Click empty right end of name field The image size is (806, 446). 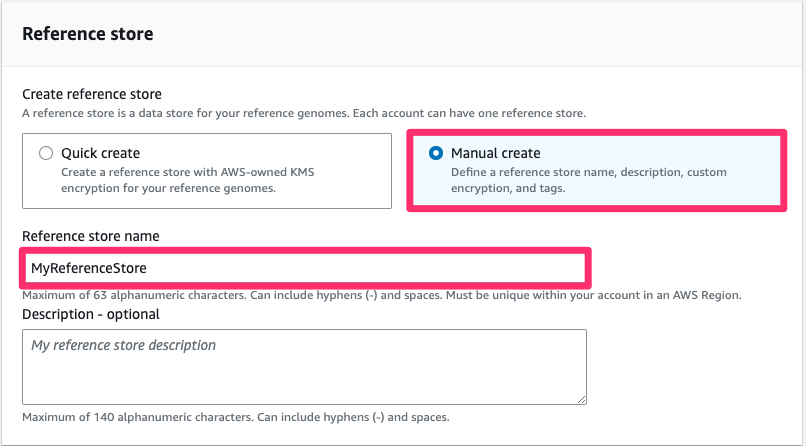[500, 268]
